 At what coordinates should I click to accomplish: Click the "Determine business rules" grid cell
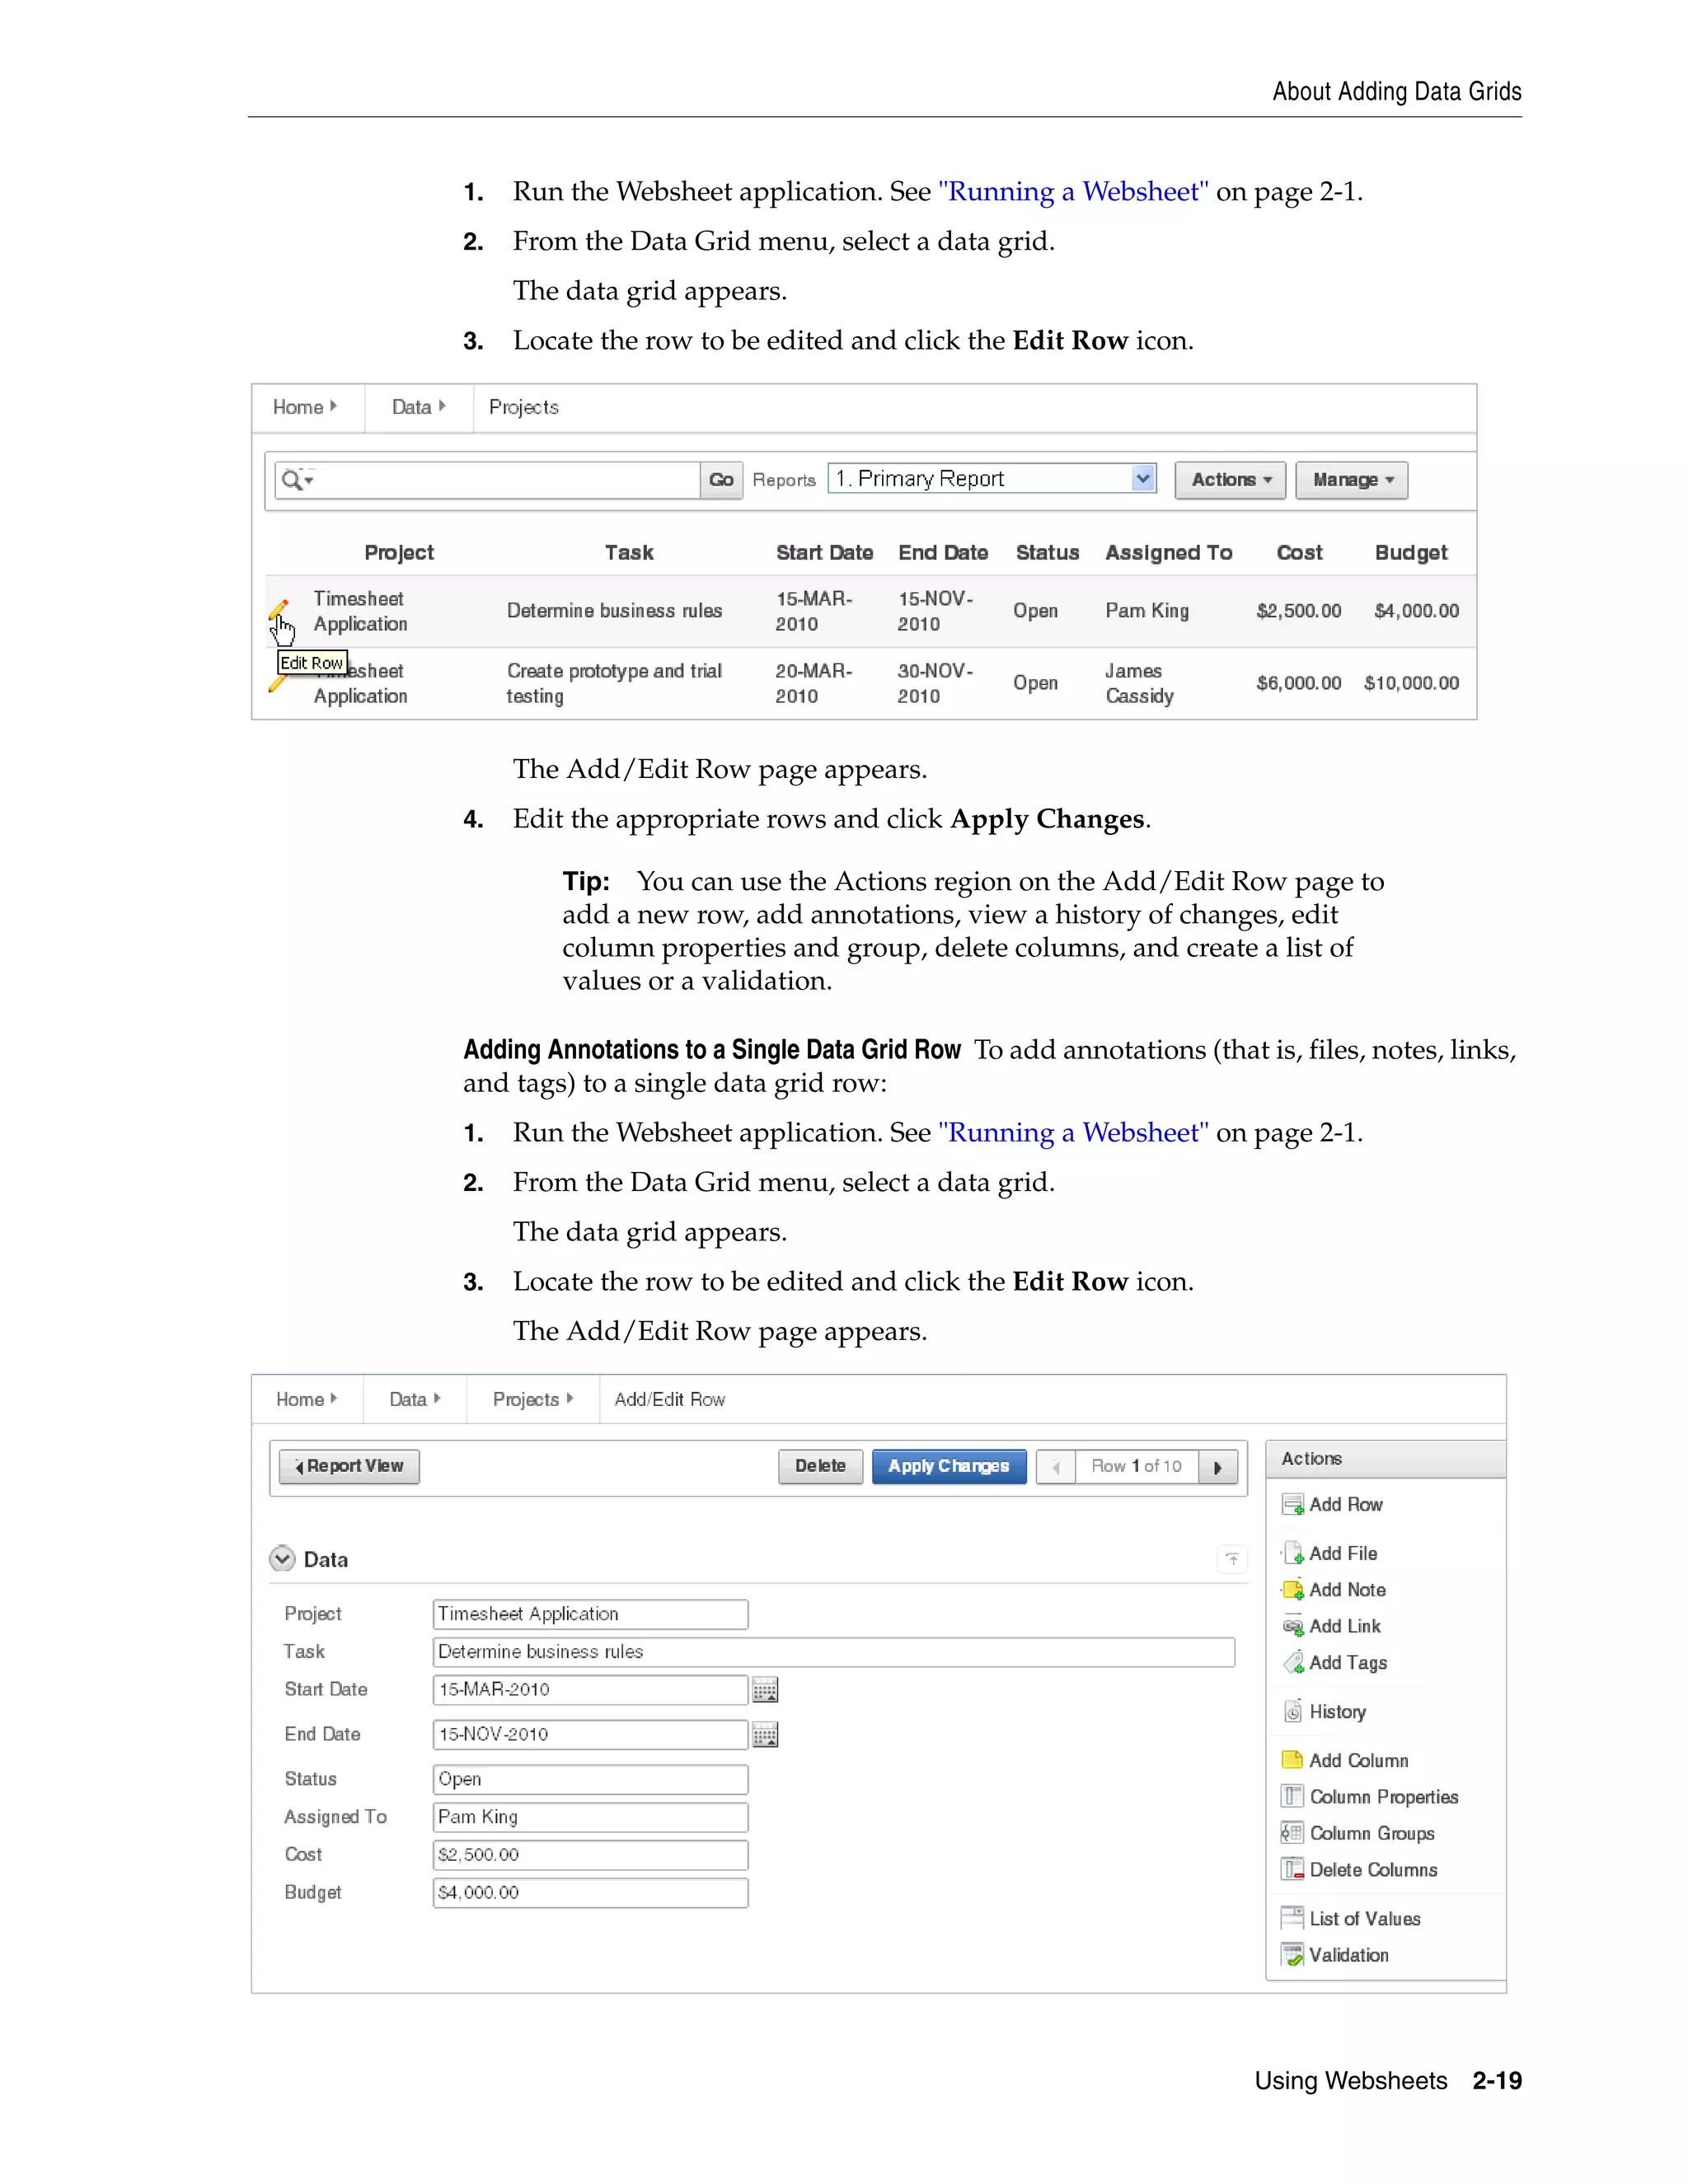click(614, 611)
